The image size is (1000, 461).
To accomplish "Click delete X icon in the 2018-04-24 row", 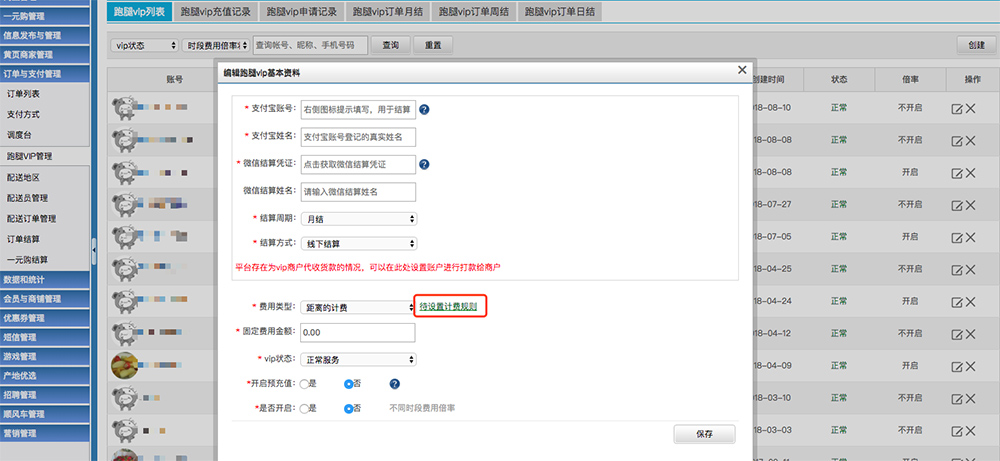I will (970, 301).
